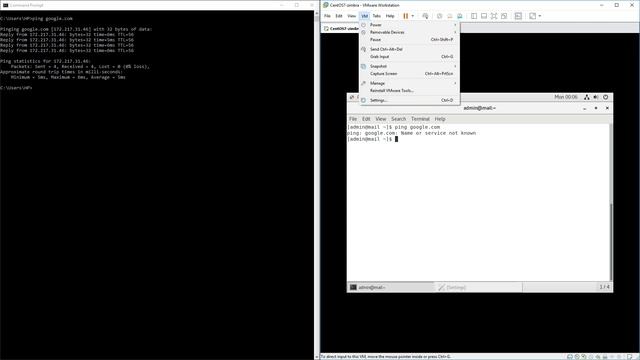Click the Command Prompt title bar icon
The width and height of the screenshot is (640, 360).
click(x=5, y=5)
